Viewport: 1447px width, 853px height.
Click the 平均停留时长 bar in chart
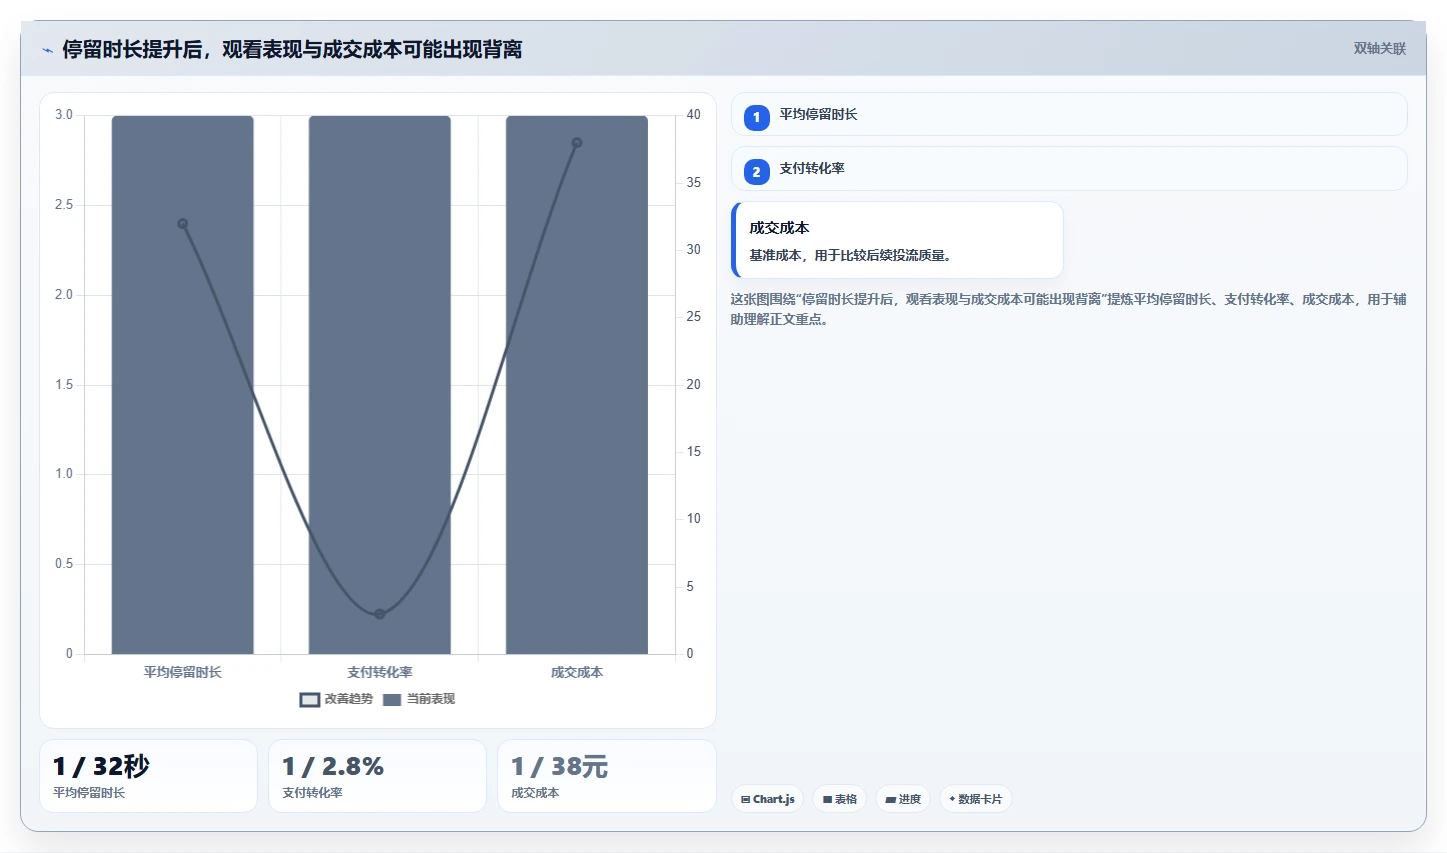click(x=182, y=385)
